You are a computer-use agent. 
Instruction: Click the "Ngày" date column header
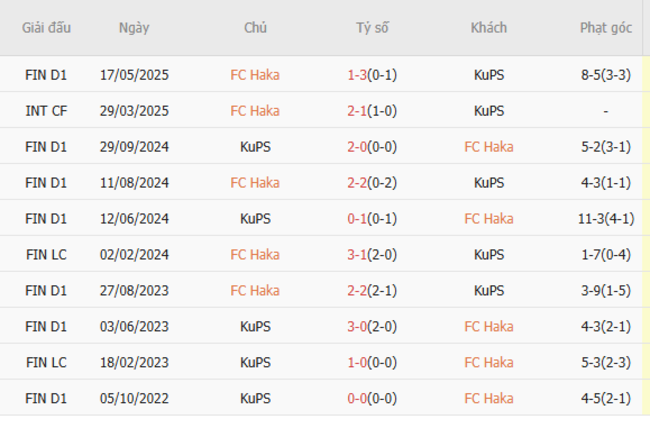tap(134, 28)
